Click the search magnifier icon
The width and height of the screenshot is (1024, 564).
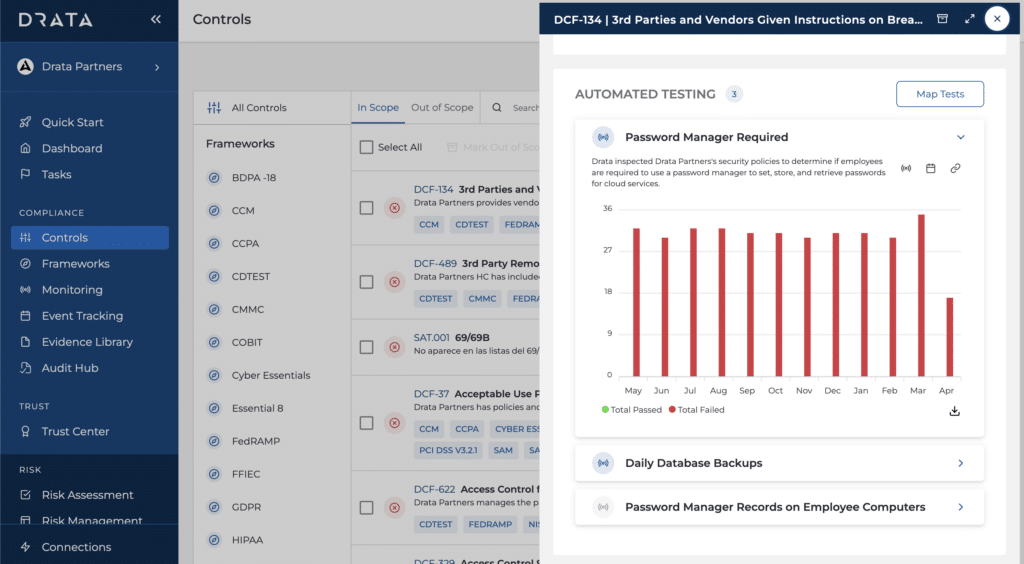[x=497, y=108]
